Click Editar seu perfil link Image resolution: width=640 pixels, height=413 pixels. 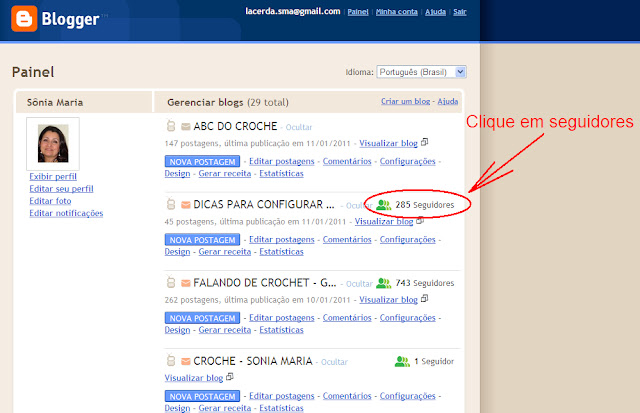point(61,189)
